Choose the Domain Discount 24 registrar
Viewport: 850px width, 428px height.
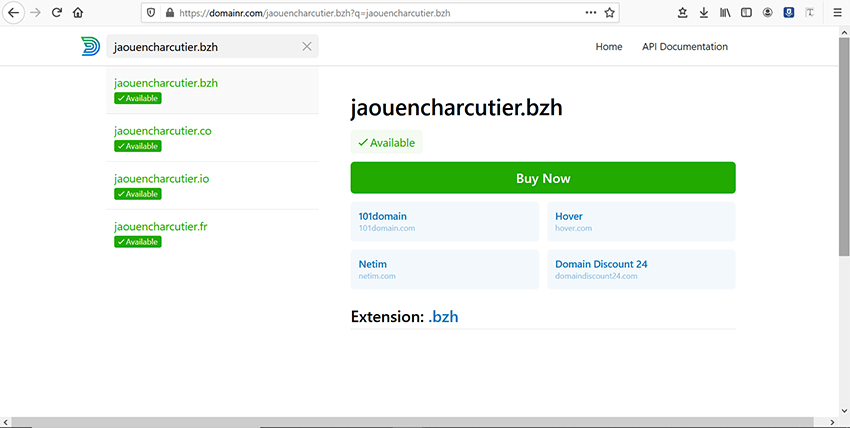pyautogui.click(x=641, y=269)
